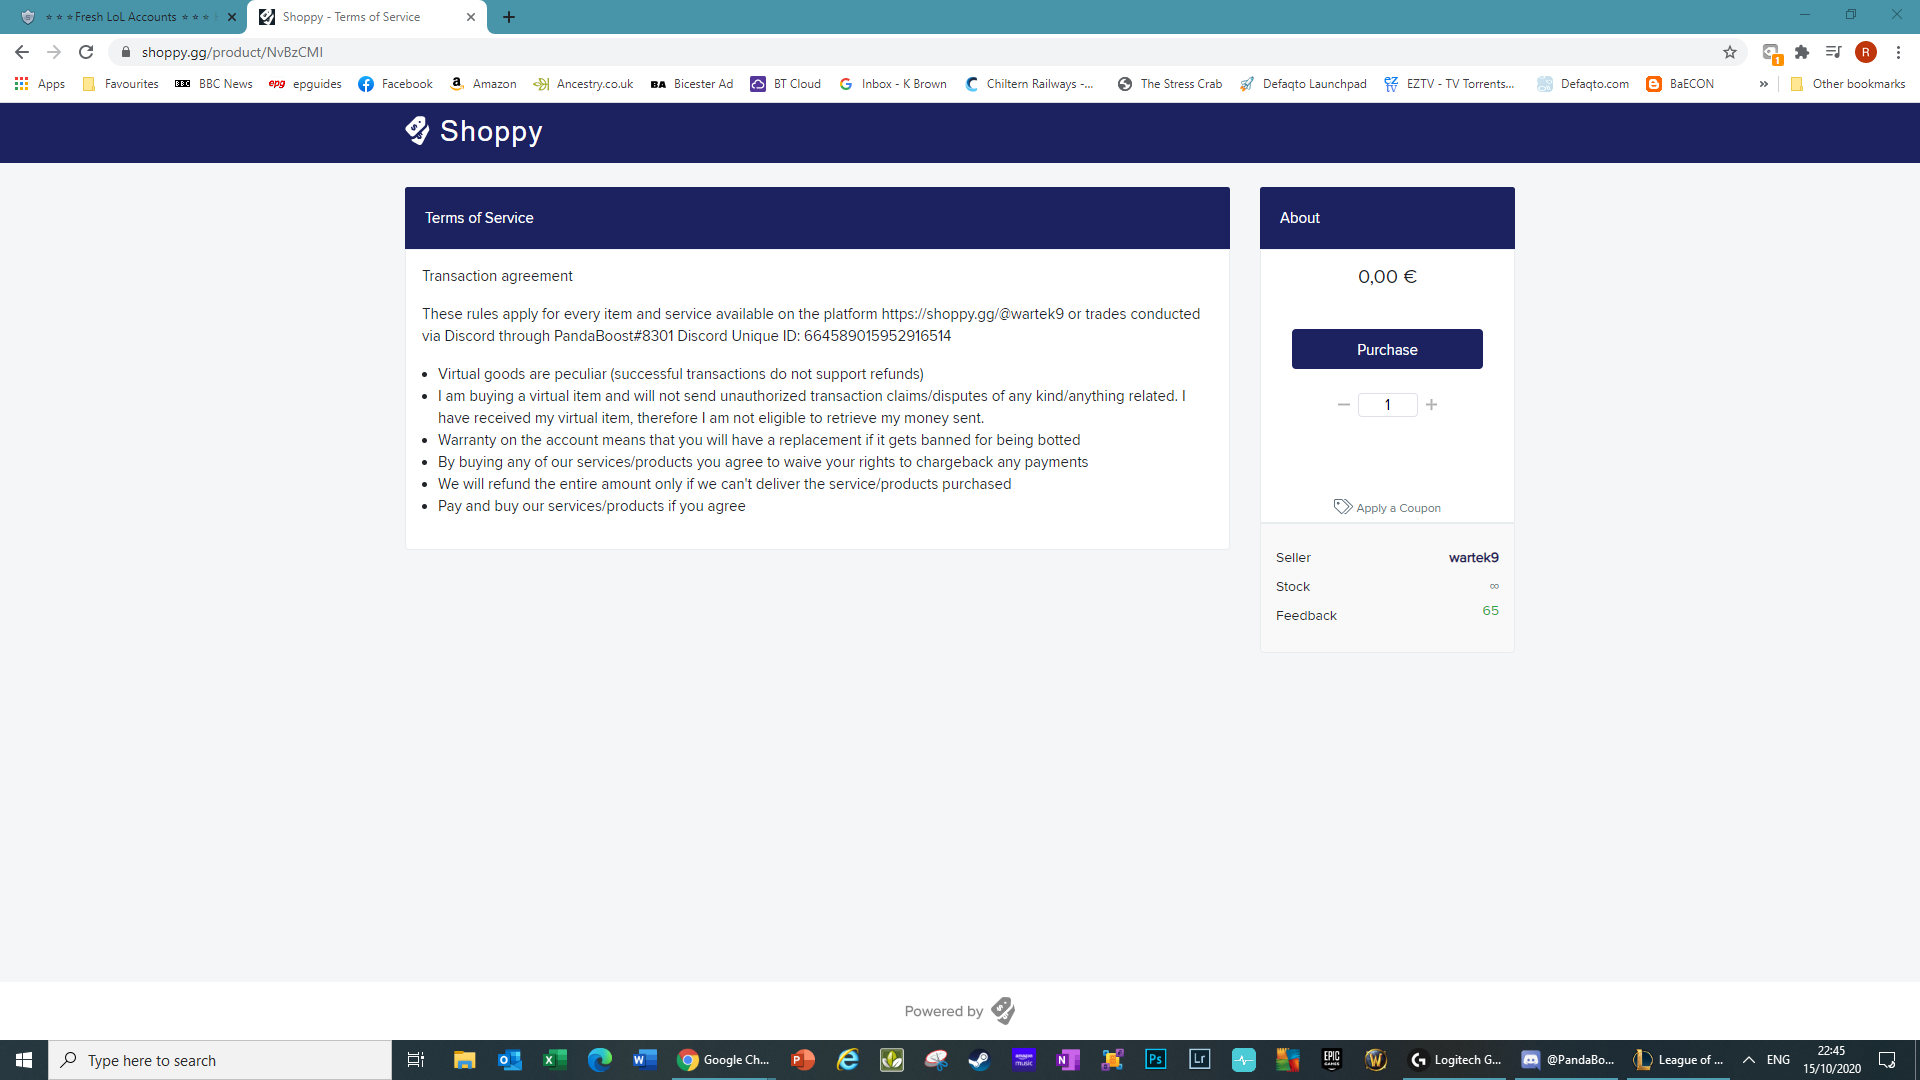Open the Chrome extensions puzzle icon

click(x=1802, y=52)
